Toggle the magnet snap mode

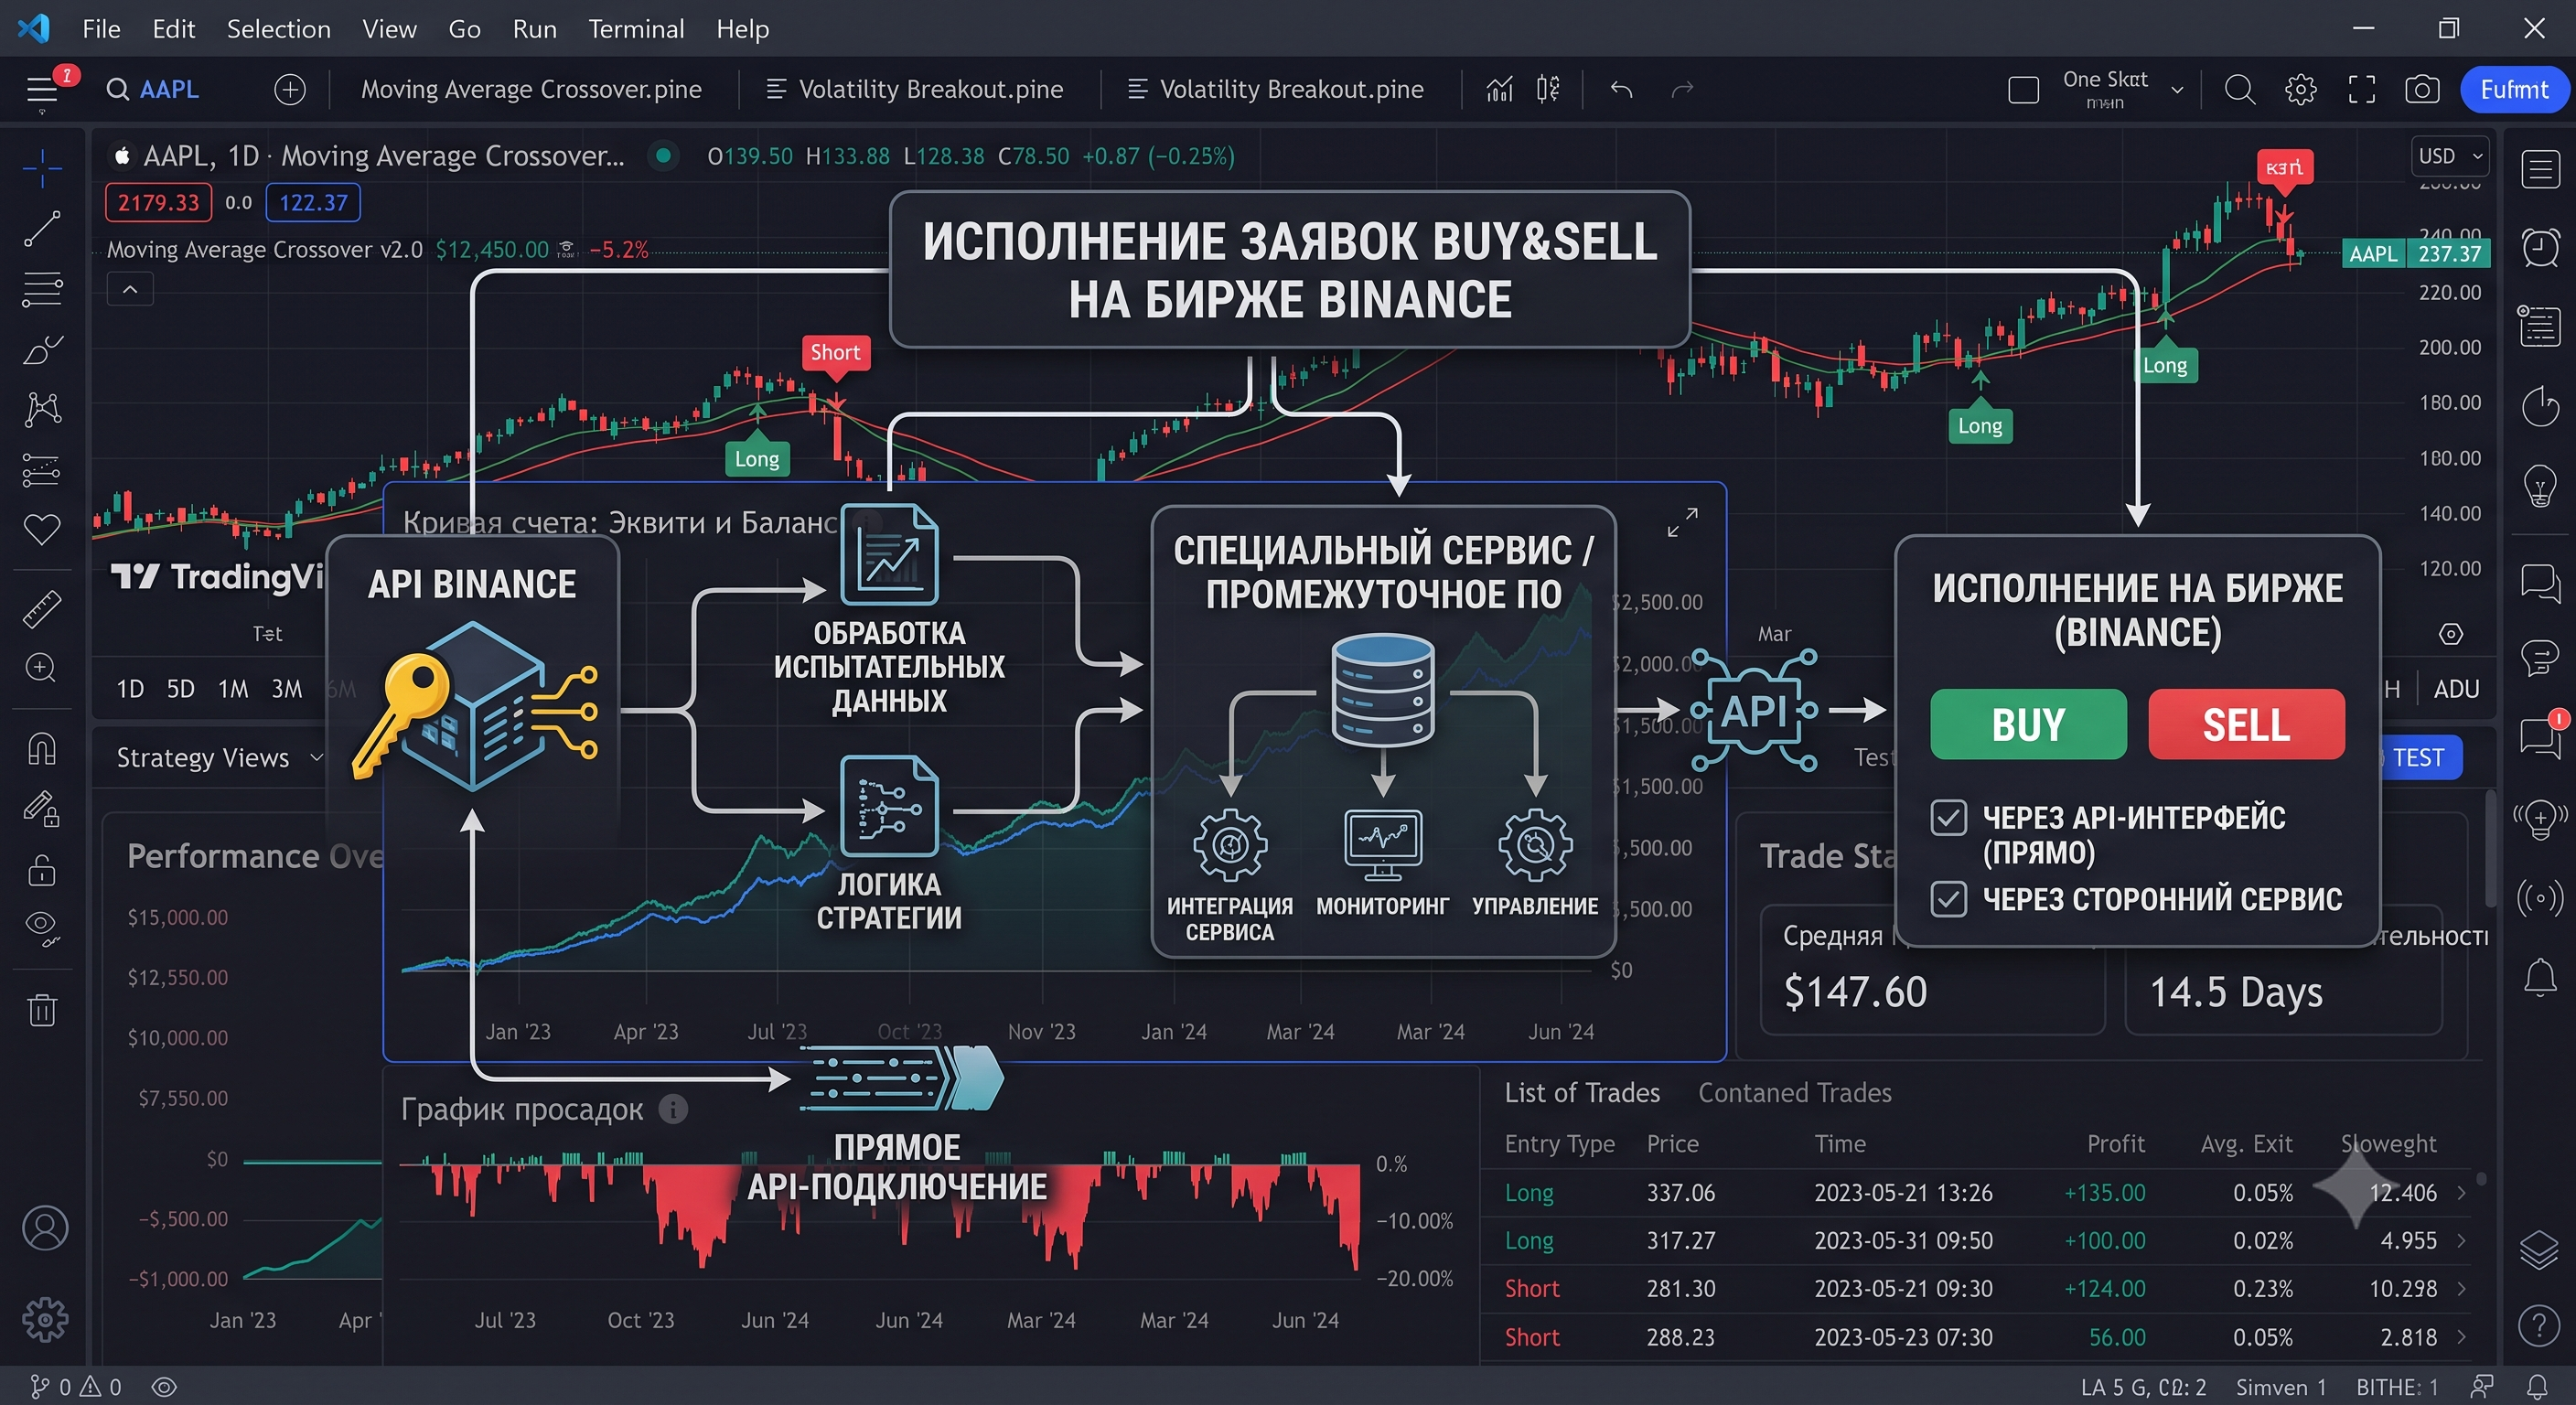(x=42, y=748)
